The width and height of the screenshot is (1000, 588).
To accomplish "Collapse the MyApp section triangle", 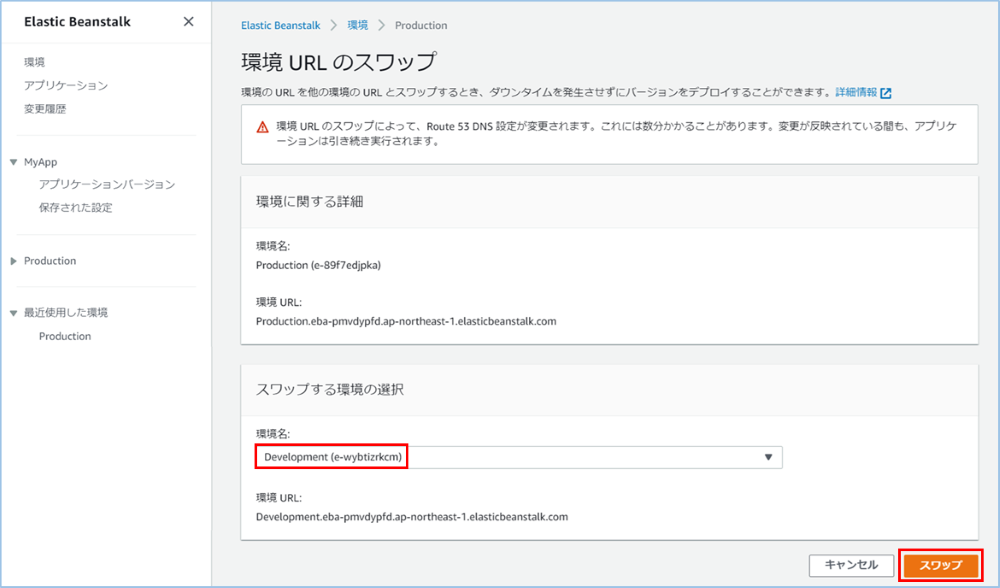I will (x=13, y=161).
